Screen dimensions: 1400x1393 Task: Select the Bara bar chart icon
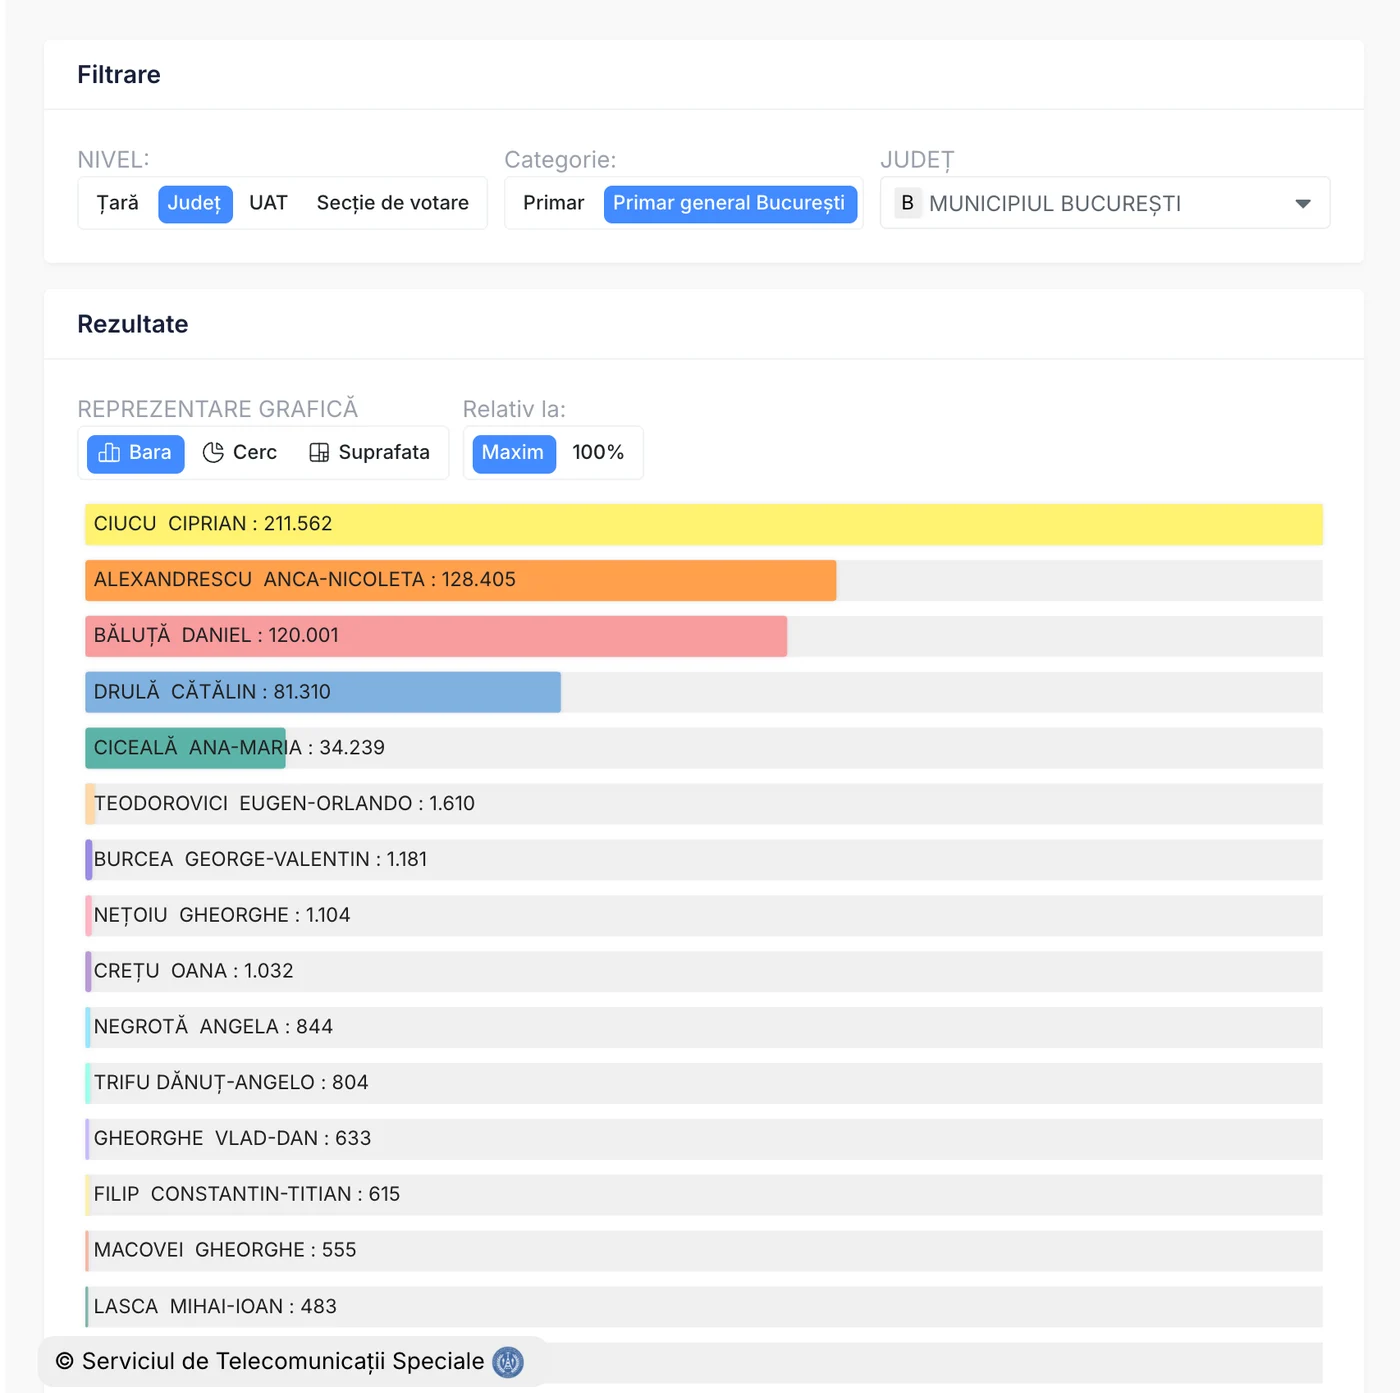(x=110, y=453)
